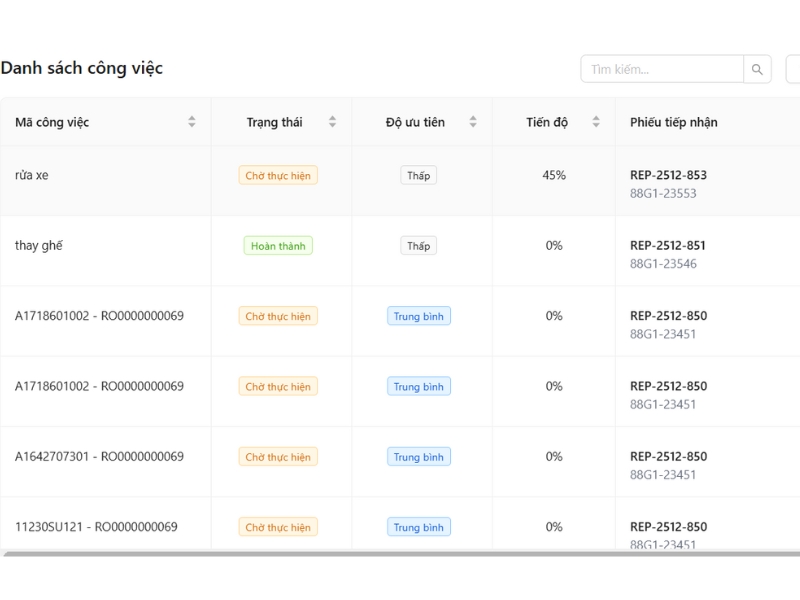The image size is (800, 600).
Task: Type in the Tìm kiếm search field
Action: click(662, 69)
